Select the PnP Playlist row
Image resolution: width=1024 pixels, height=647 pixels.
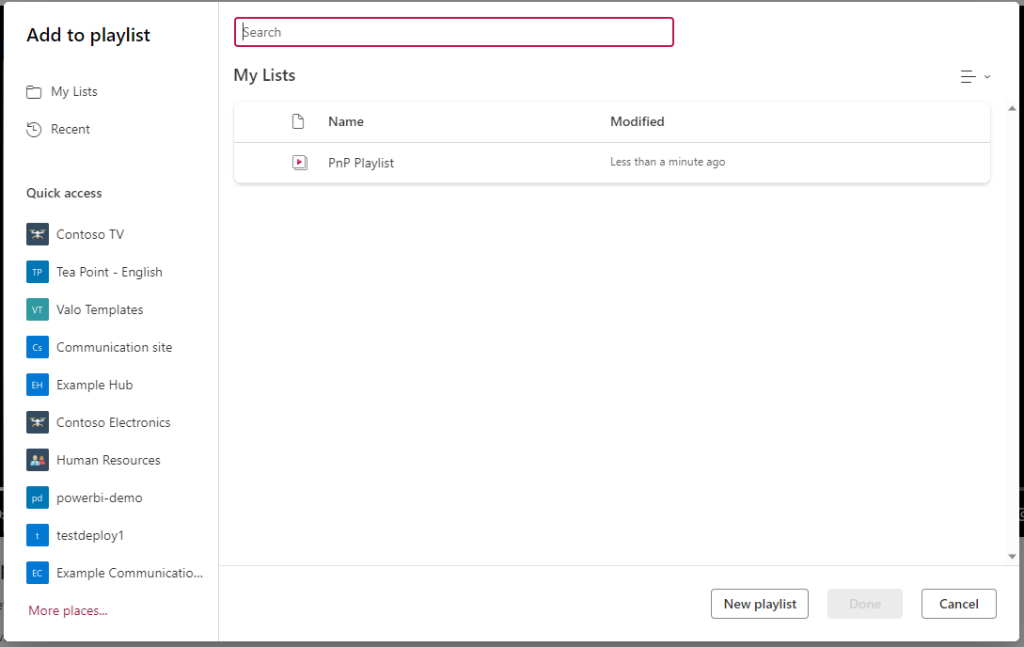pyautogui.click(x=612, y=163)
